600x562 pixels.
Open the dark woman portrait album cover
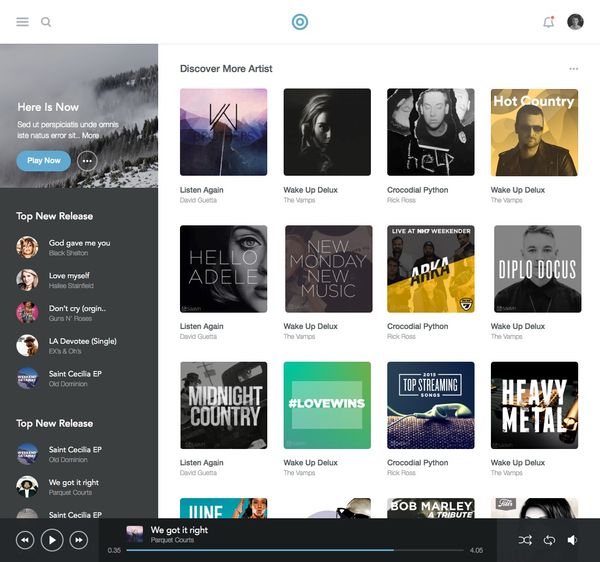pos(327,132)
